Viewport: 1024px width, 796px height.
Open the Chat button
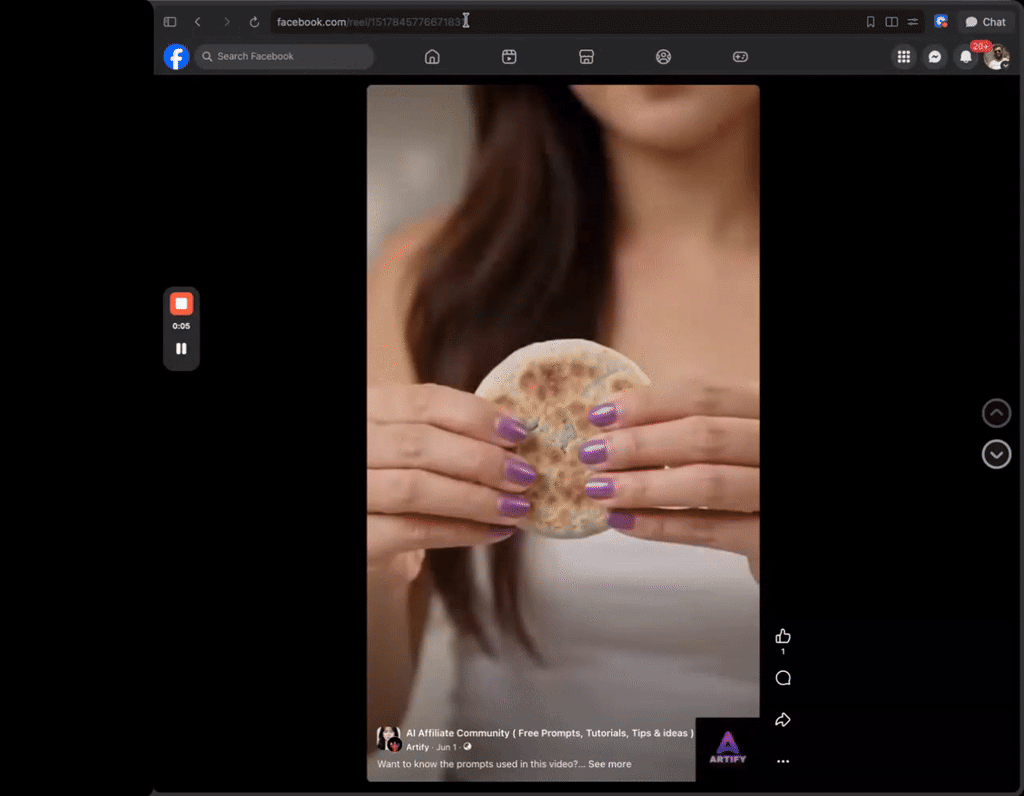coord(986,22)
